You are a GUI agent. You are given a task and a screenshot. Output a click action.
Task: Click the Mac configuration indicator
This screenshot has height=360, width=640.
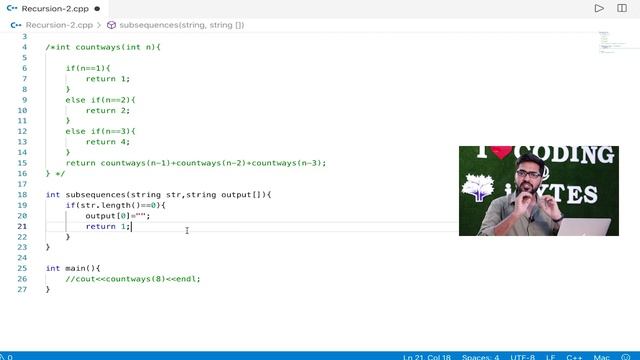coord(601,357)
